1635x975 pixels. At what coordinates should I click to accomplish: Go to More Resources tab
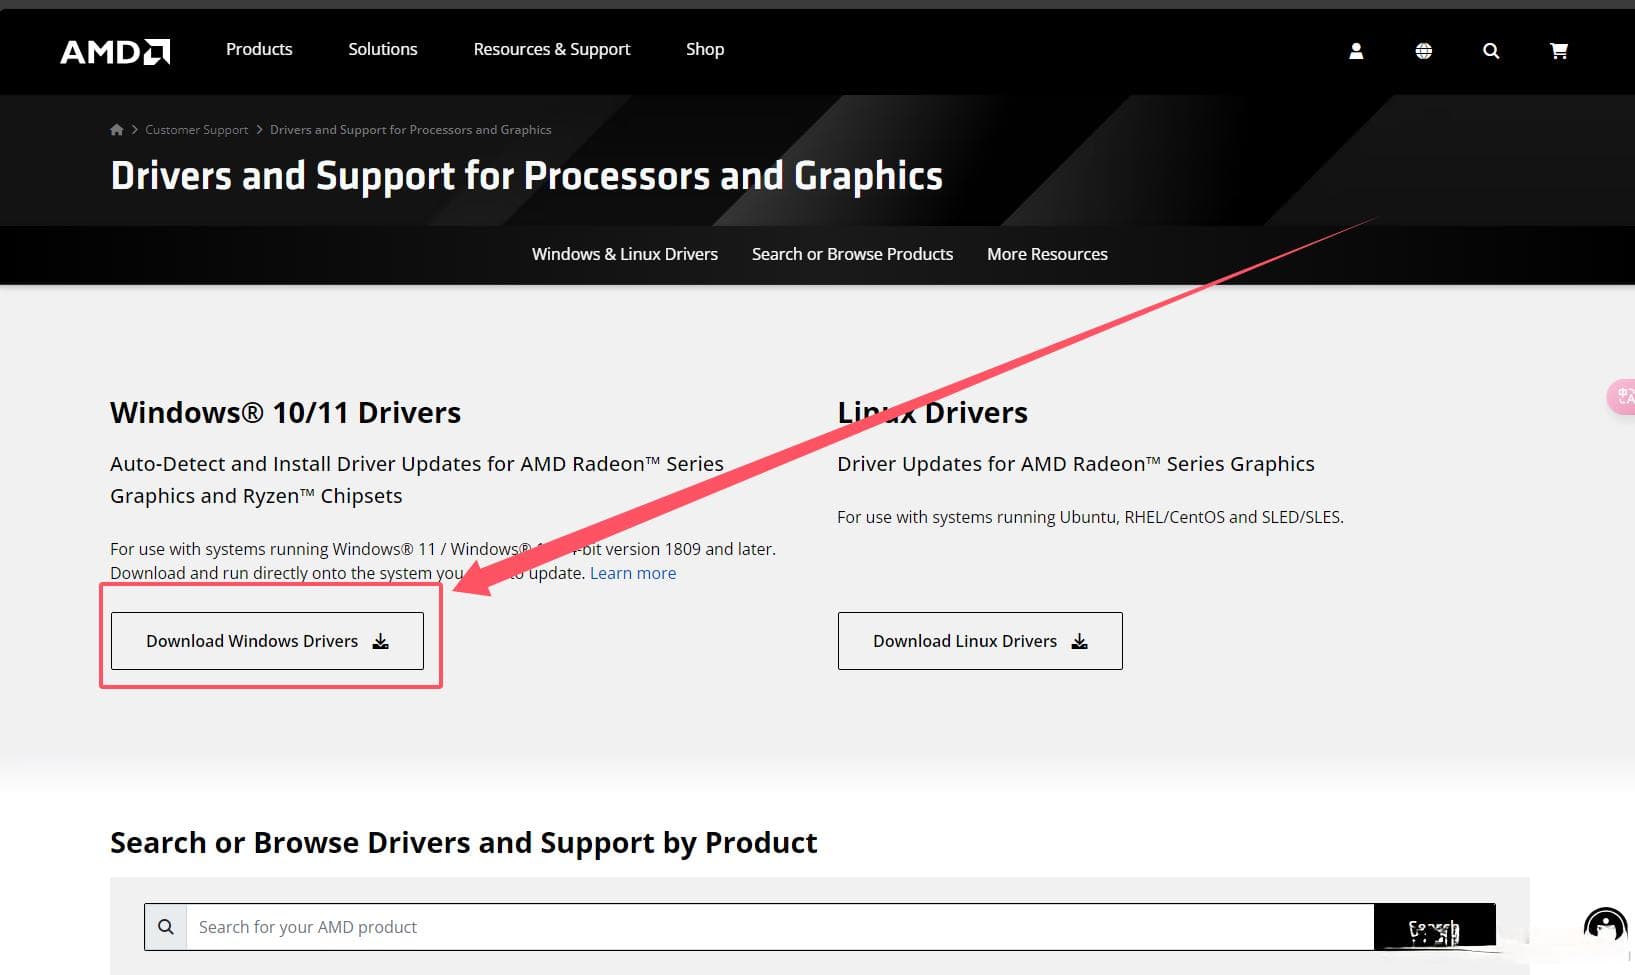pyautogui.click(x=1047, y=254)
